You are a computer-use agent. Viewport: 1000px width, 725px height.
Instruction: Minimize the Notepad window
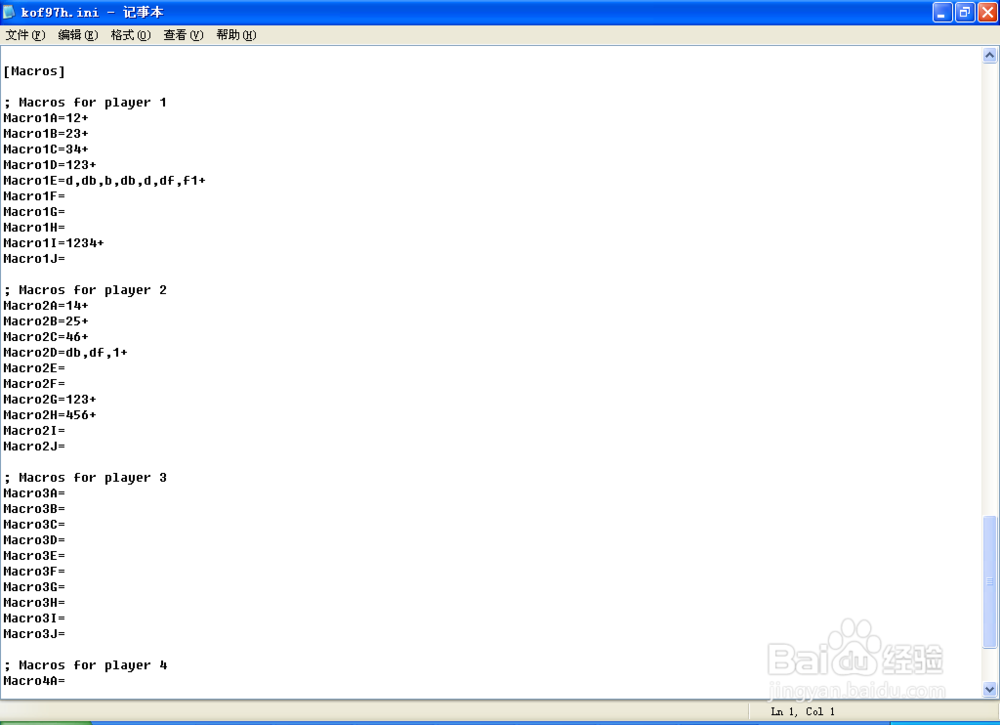click(x=942, y=12)
